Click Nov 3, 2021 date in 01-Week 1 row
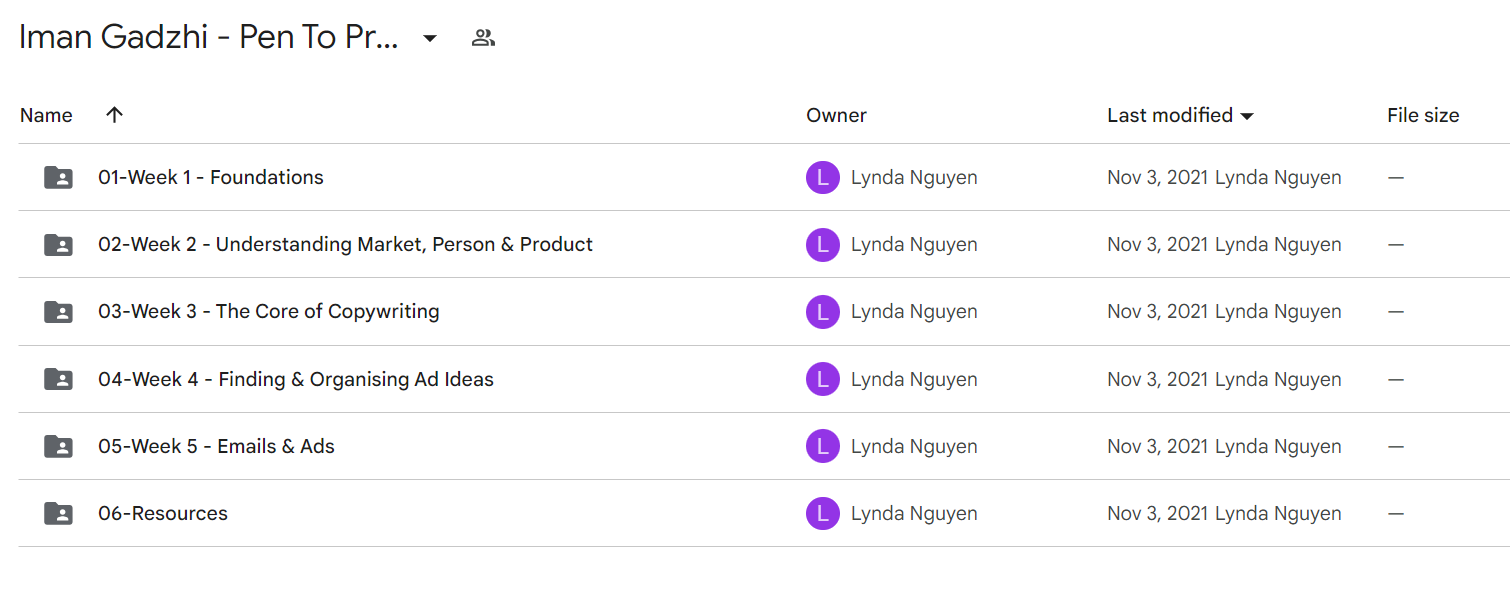Screen dimensions: 1510x611 (x=1158, y=178)
